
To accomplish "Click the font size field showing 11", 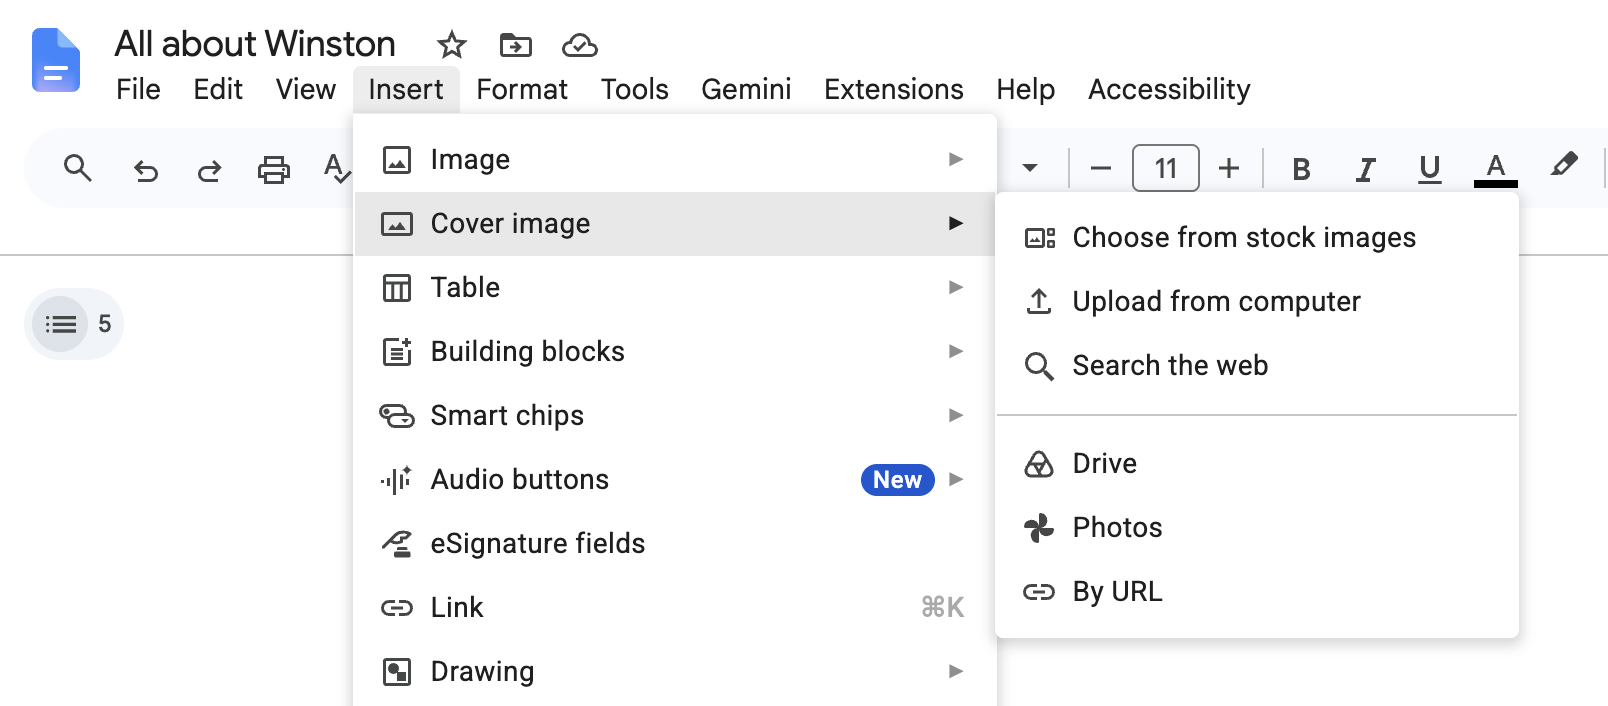I will click(1166, 168).
